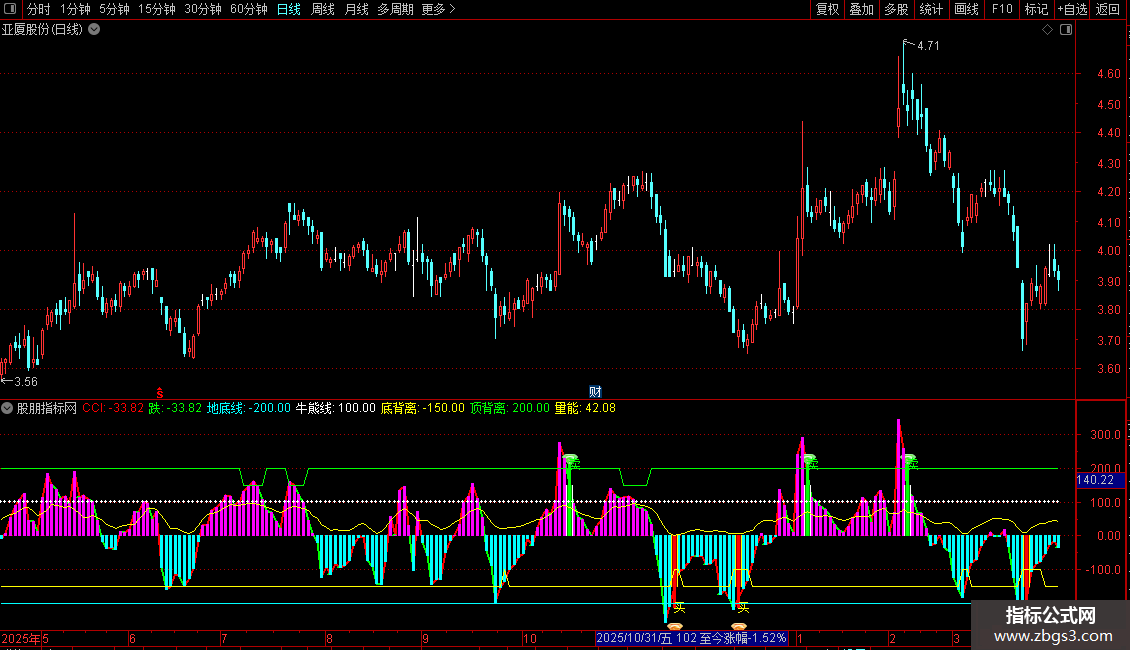The height and width of the screenshot is (650, 1130).
Task: Switch to 日线 daily chart
Action: [288, 9]
